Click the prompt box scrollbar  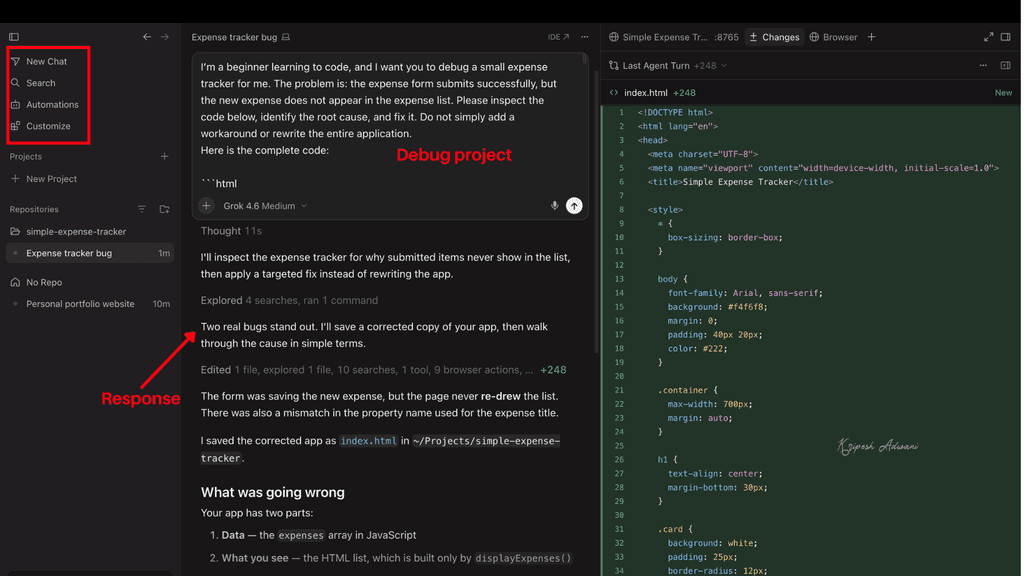(585, 59)
